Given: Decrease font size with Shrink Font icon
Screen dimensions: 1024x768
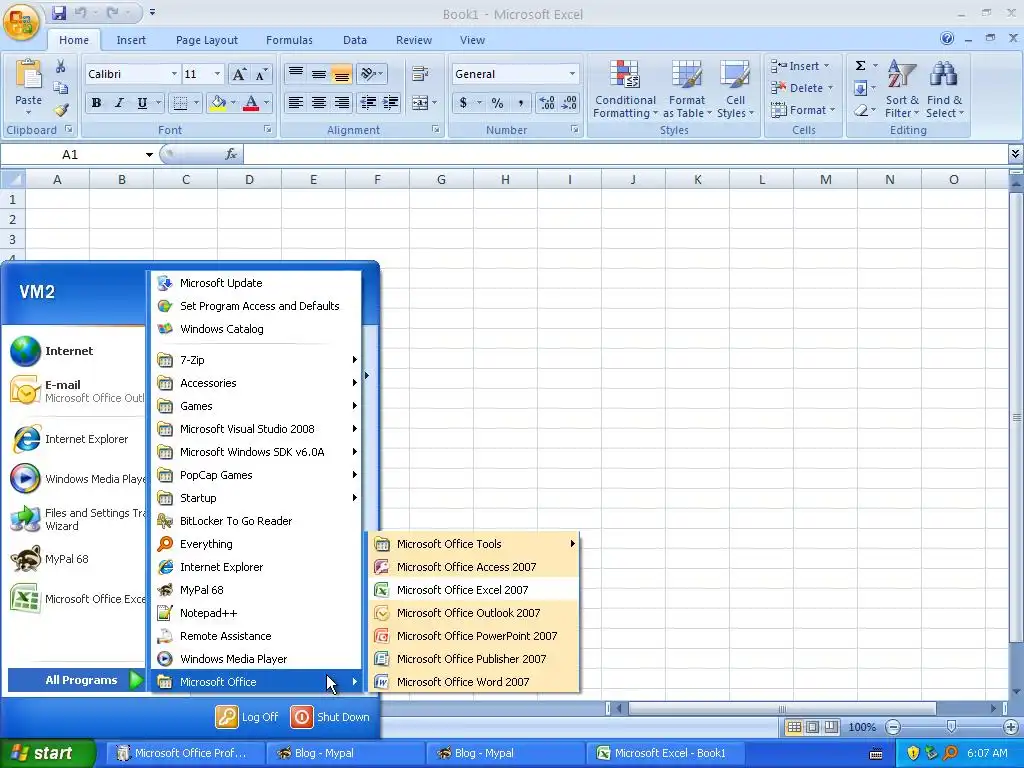Looking at the screenshot, I should click(261, 74).
